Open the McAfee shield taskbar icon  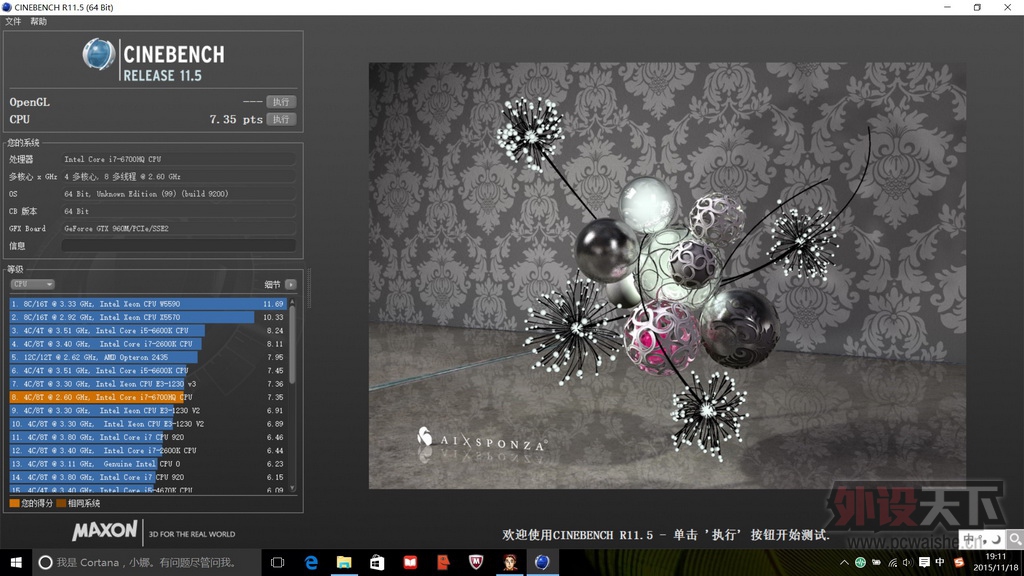[476, 562]
